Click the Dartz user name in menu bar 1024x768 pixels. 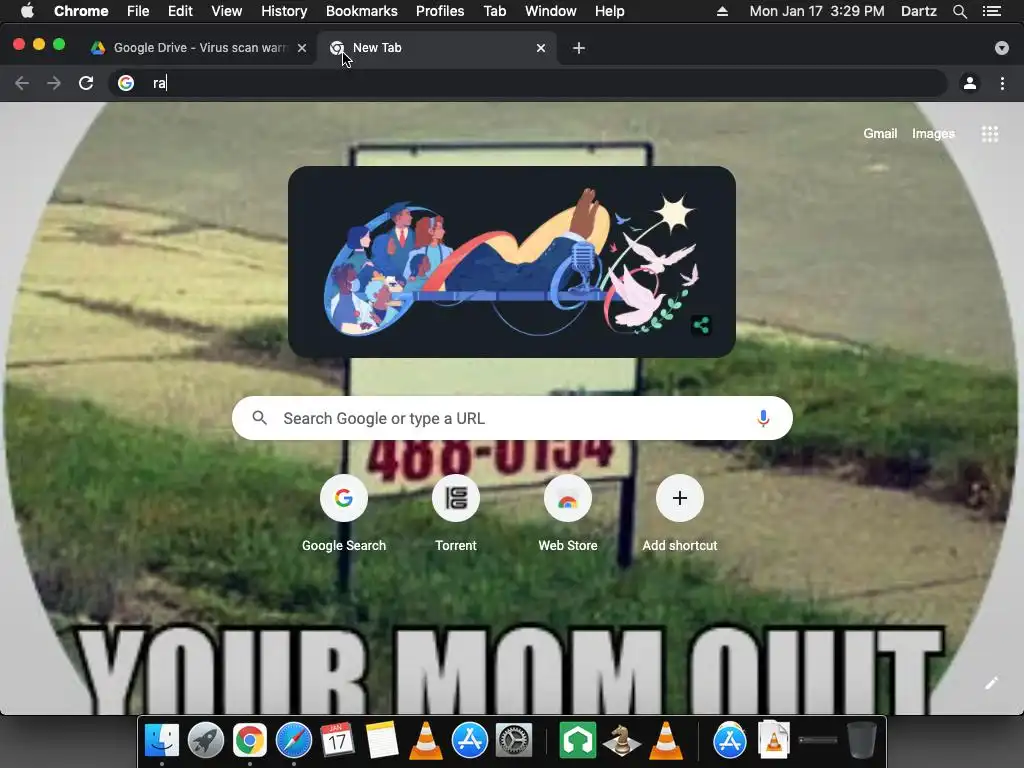pos(919,11)
